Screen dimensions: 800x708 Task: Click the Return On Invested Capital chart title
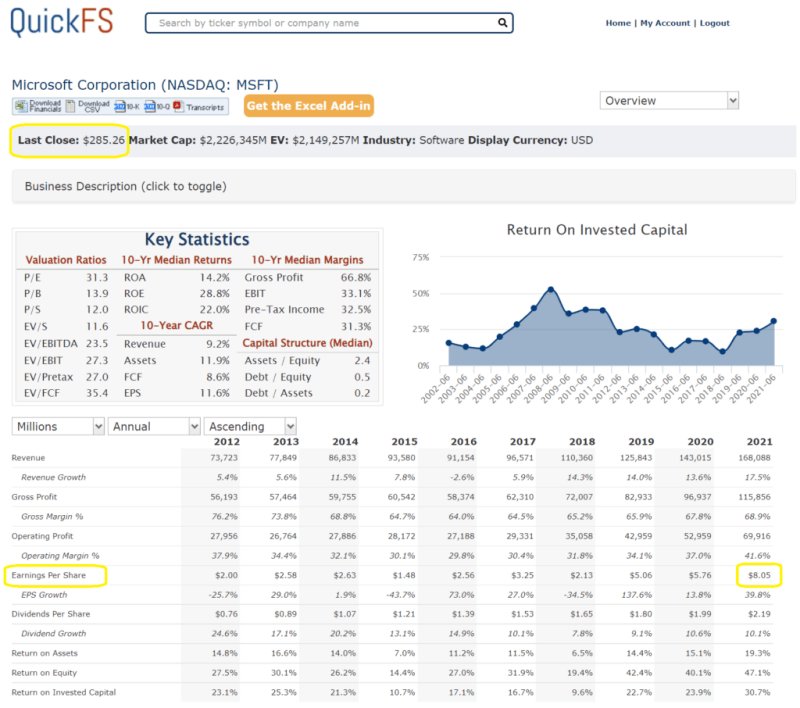(597, 230)
